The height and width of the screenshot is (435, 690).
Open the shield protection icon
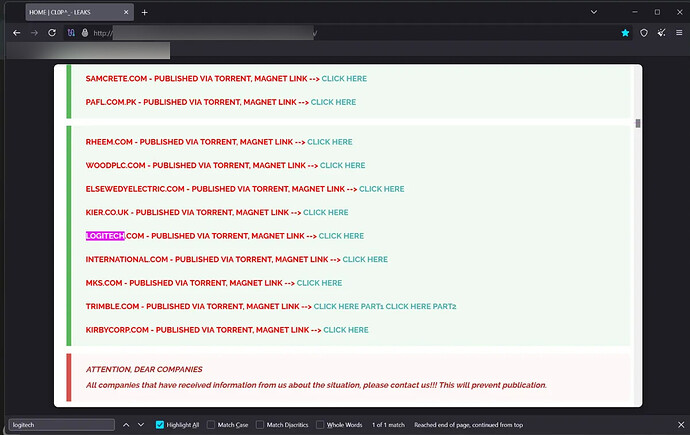[644, 33]
